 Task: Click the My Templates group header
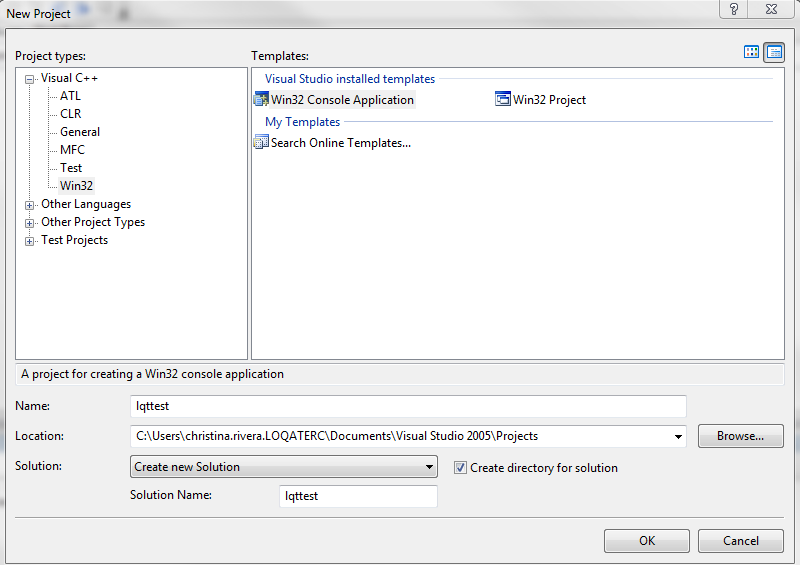[302, 121]
